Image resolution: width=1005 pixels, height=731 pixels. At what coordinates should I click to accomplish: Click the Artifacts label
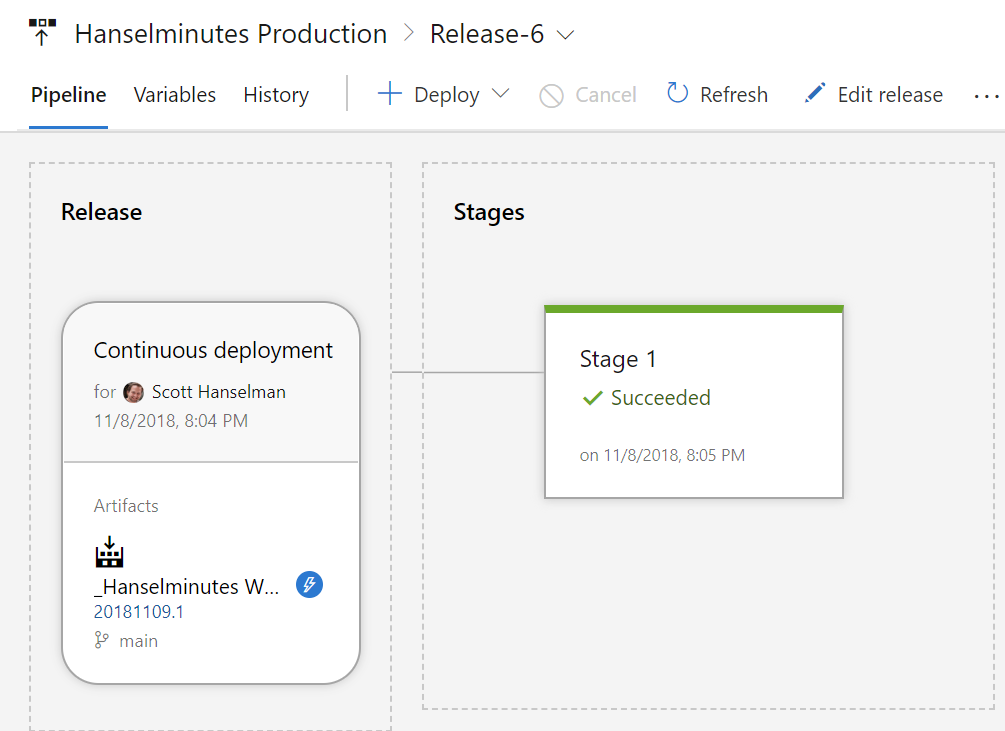point(126,505)
